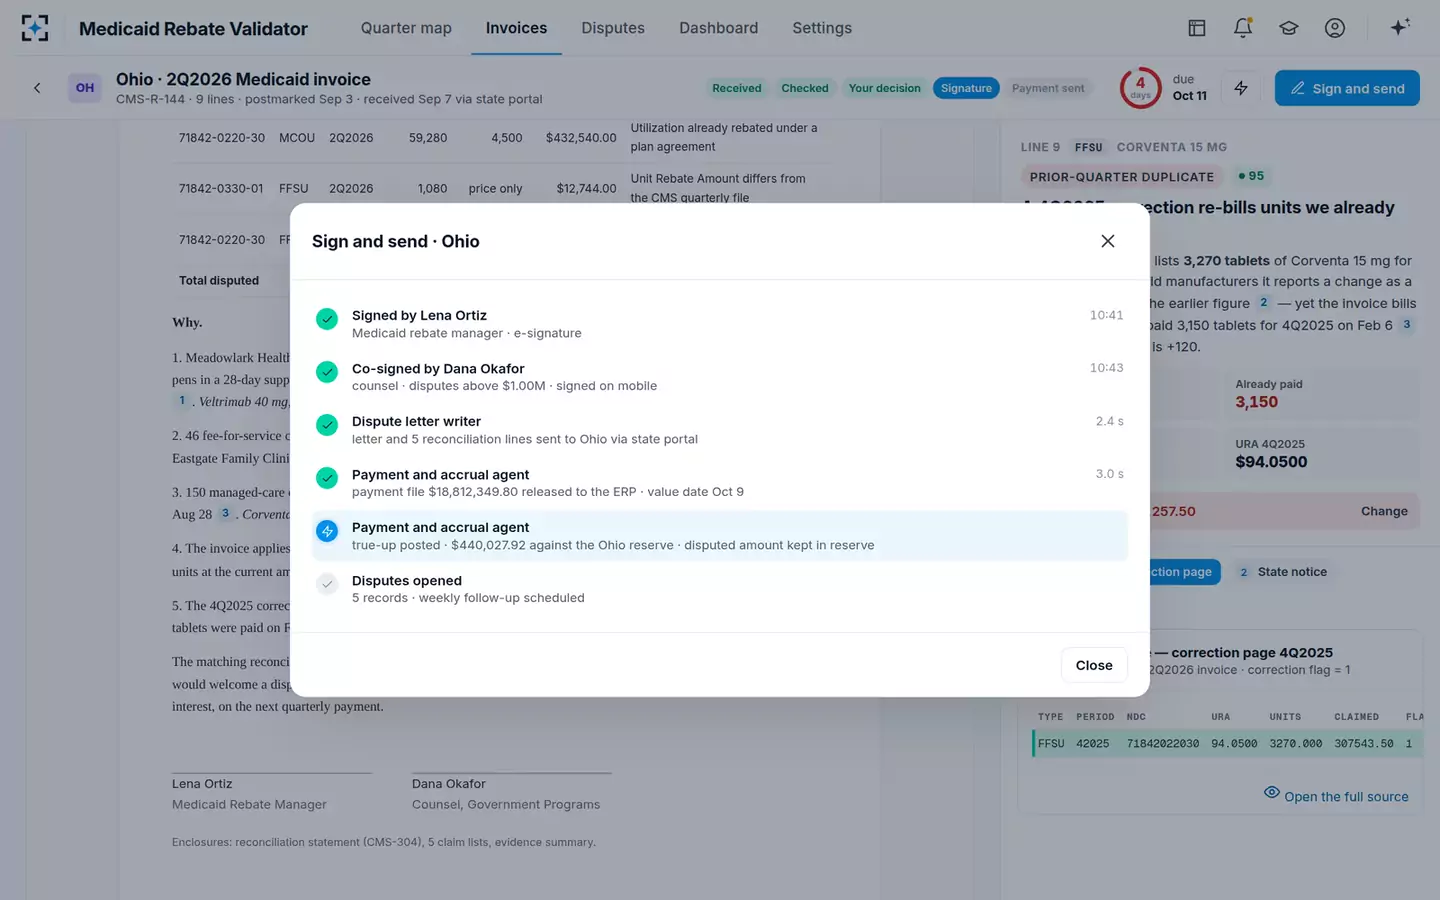The width and height of the screenshot is (1440, 900).
Task: Click the 2.4 s duration value
Action: tap(1109, 421)
